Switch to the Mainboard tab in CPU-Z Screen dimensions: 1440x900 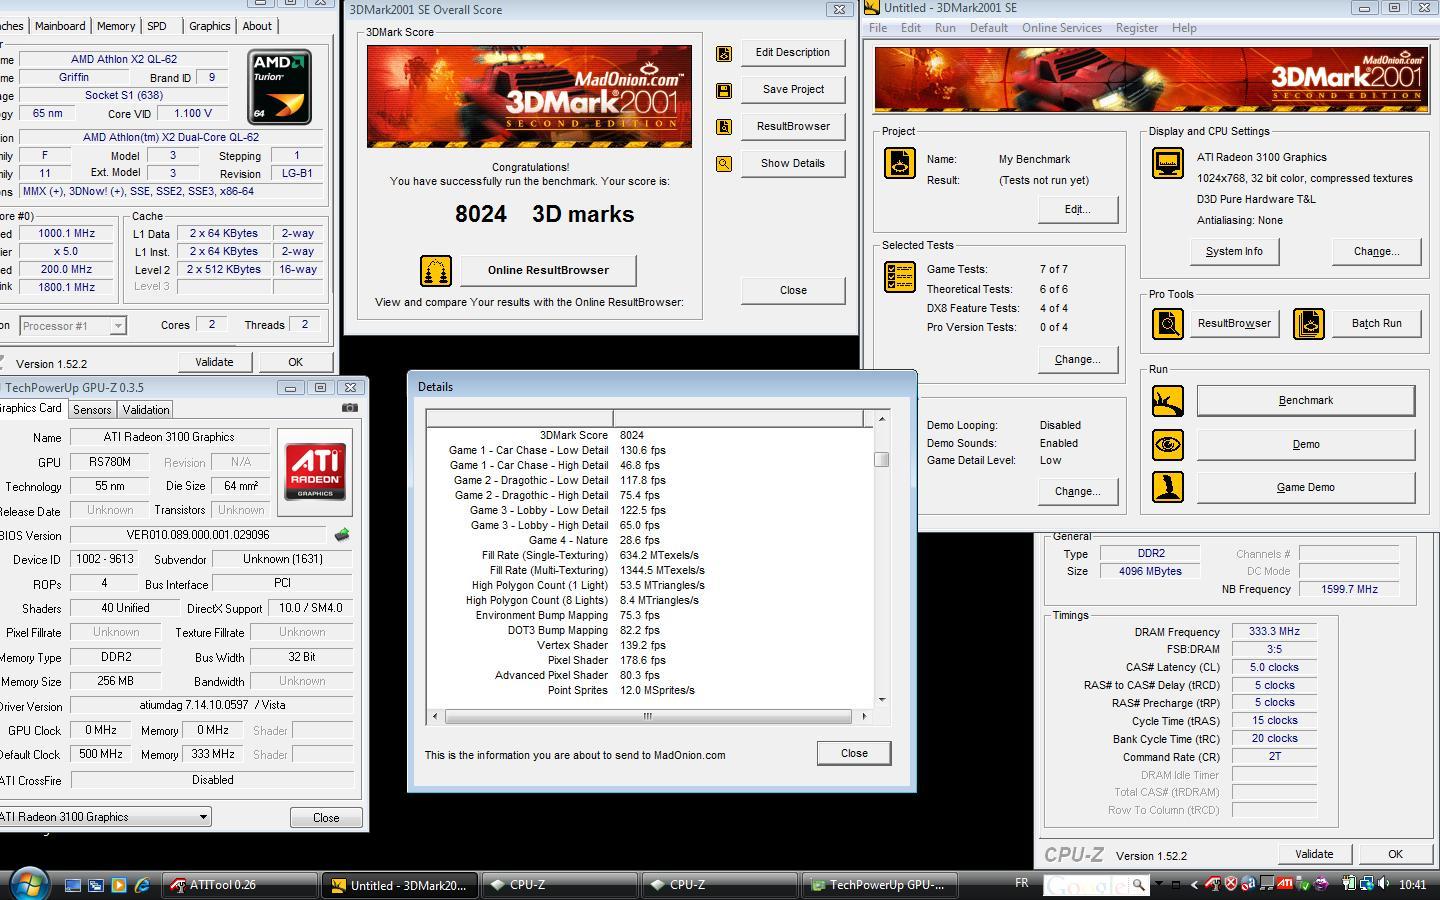[60, 26]
